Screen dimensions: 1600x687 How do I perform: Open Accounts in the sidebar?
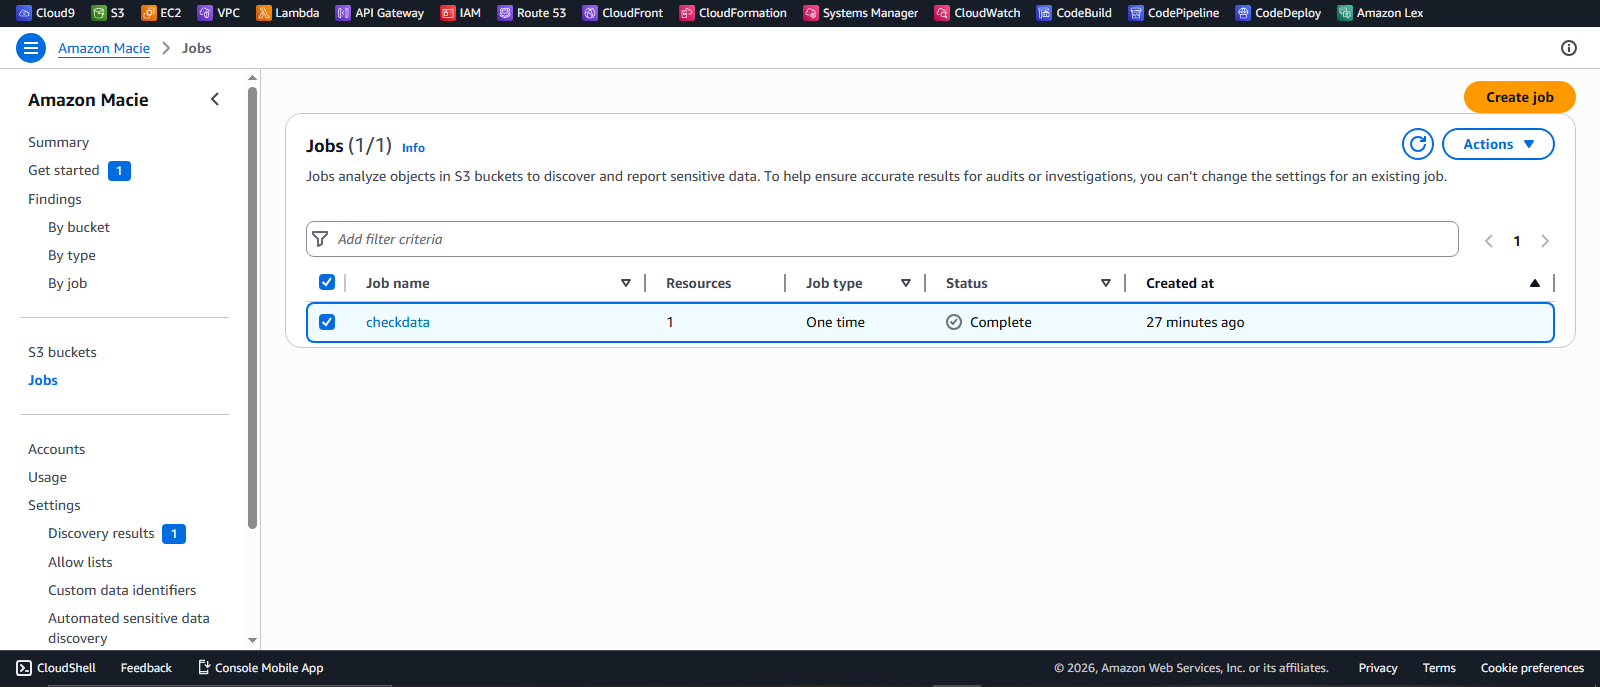(56, 450)
